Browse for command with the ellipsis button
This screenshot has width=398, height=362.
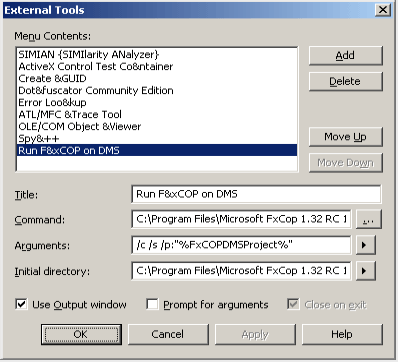(368, 219)
